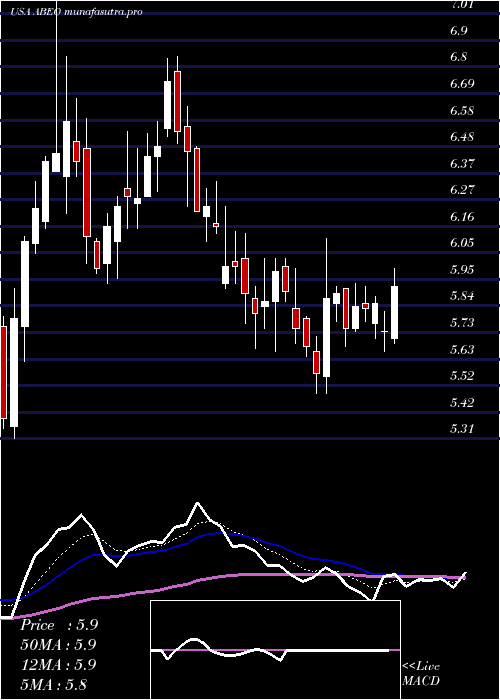Screen dimensions: 500x700
Task: Click the '<<Live MACD' label
Action: [421, 674]
